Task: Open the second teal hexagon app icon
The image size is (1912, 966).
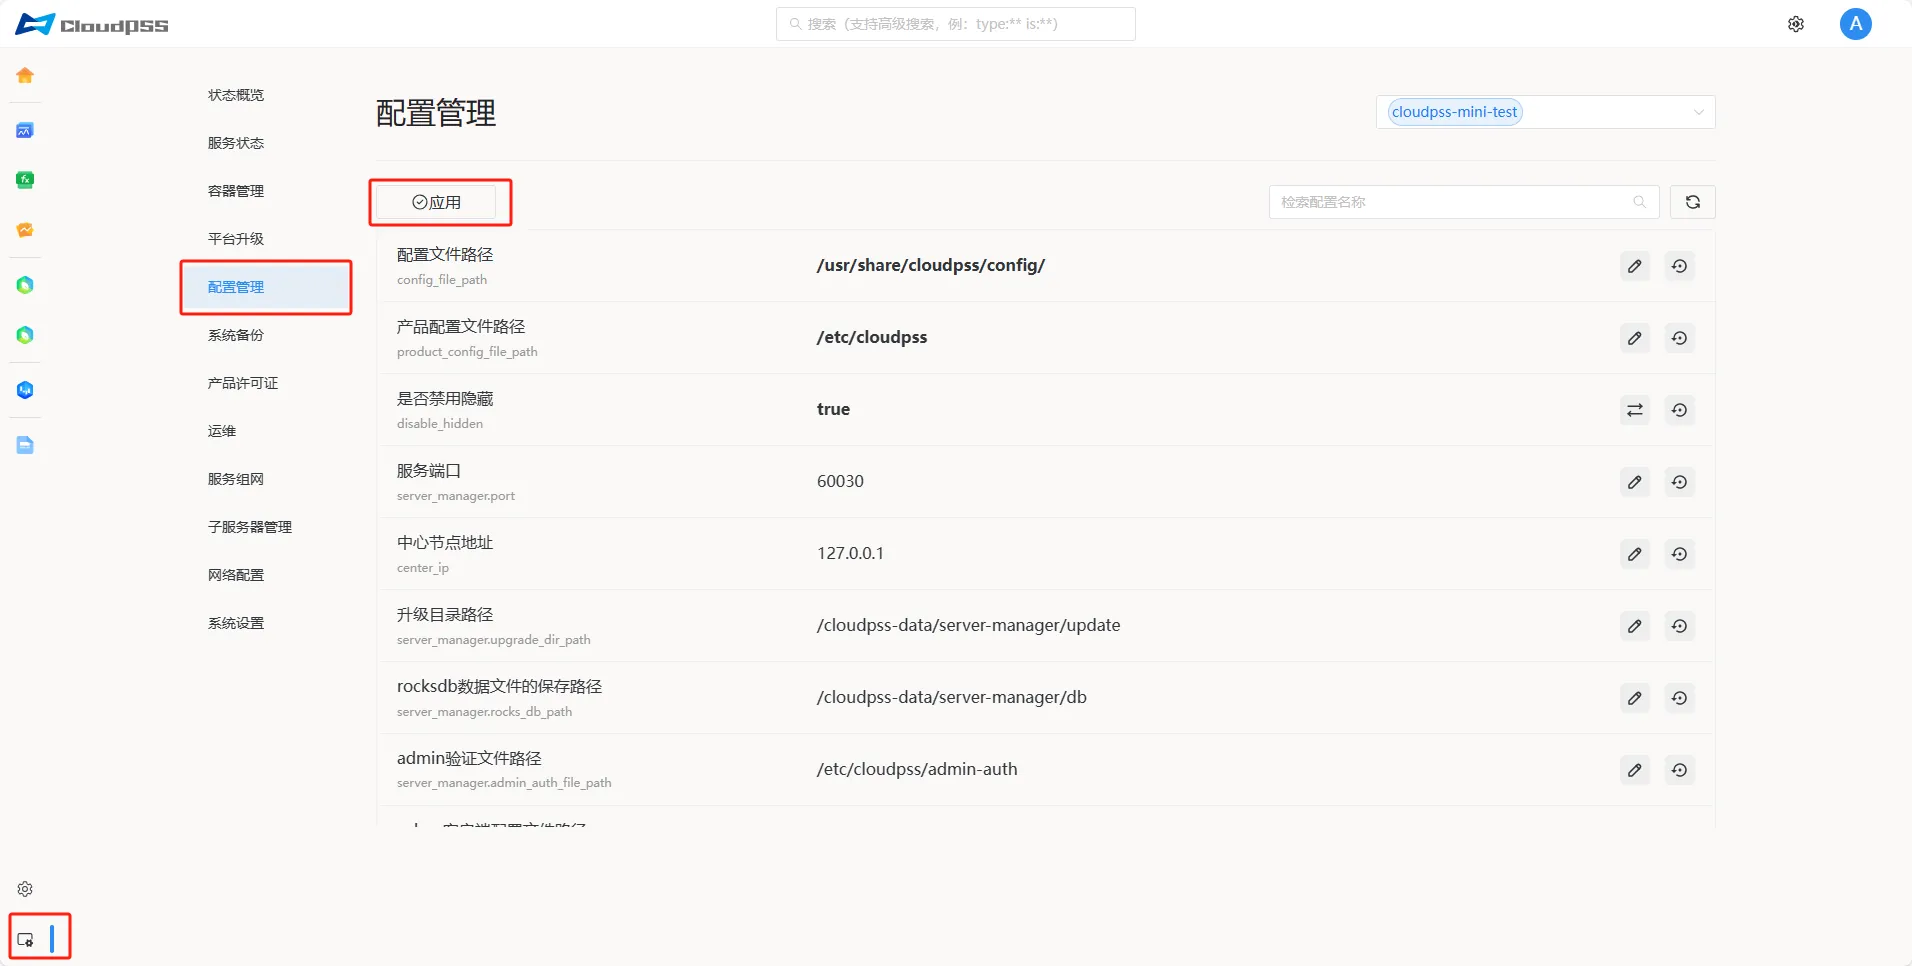Action: pyautogui.click(x=25, y=335)
